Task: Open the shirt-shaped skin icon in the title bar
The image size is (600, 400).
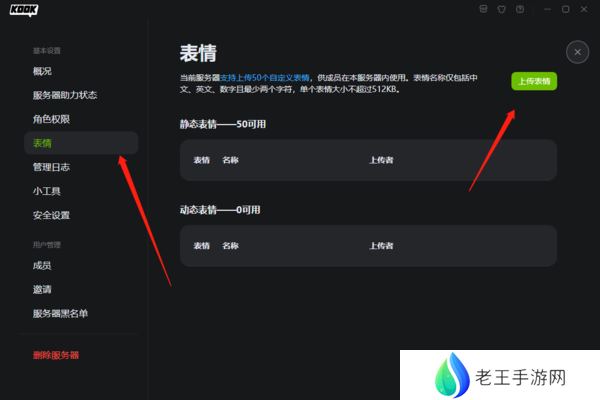Action: pos(501,9)
